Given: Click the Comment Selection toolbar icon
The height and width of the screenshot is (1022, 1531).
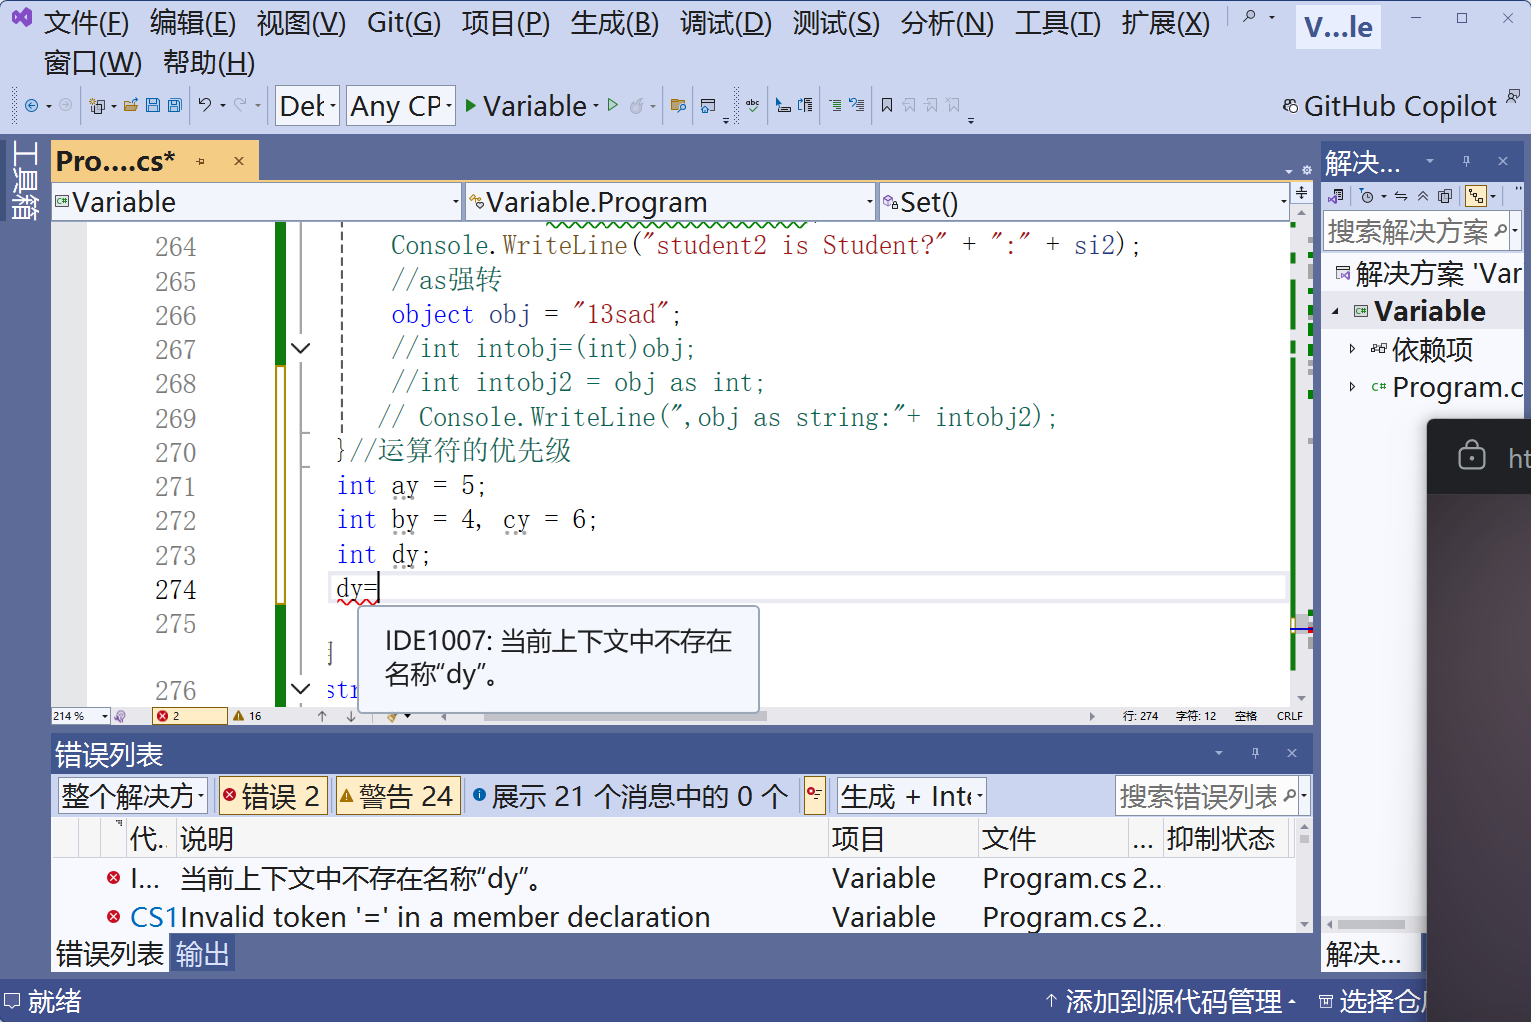Looking at the screenshot, I should coord(835,105).
